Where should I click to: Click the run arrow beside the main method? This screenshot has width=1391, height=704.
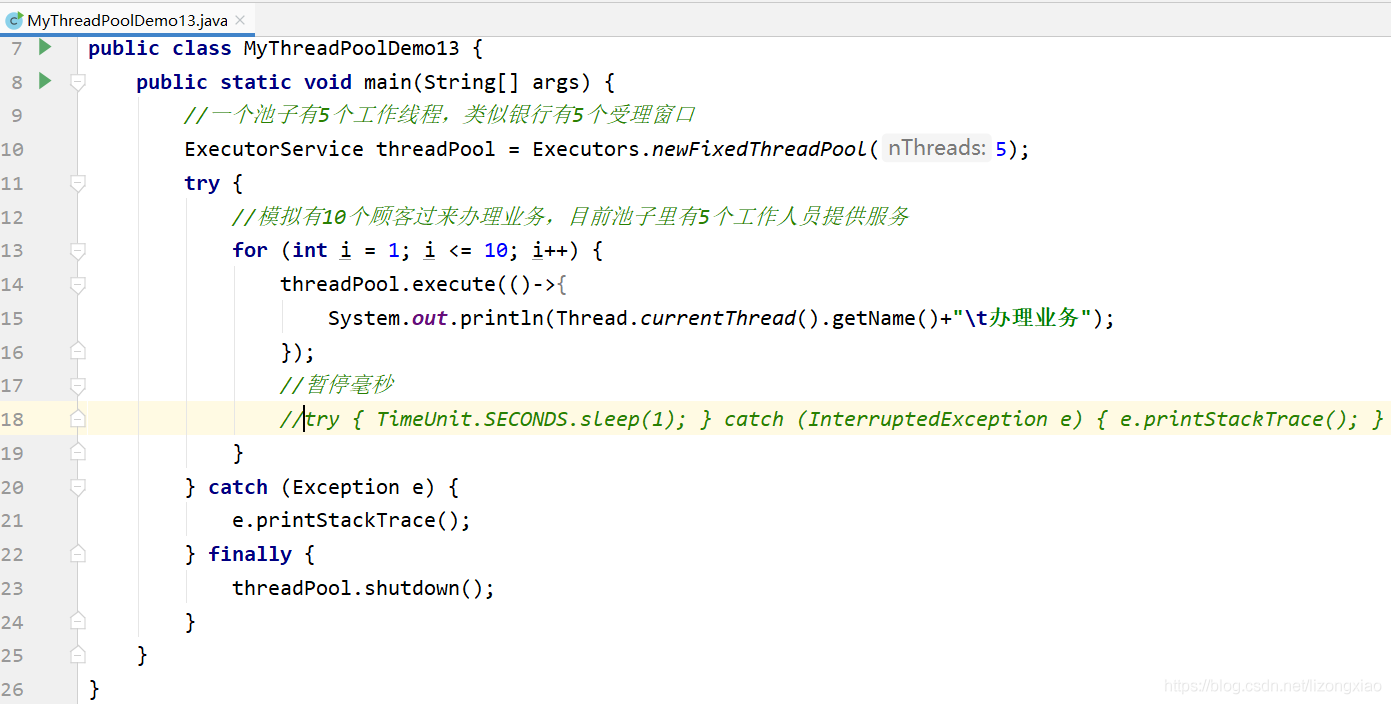coord(45,81)
